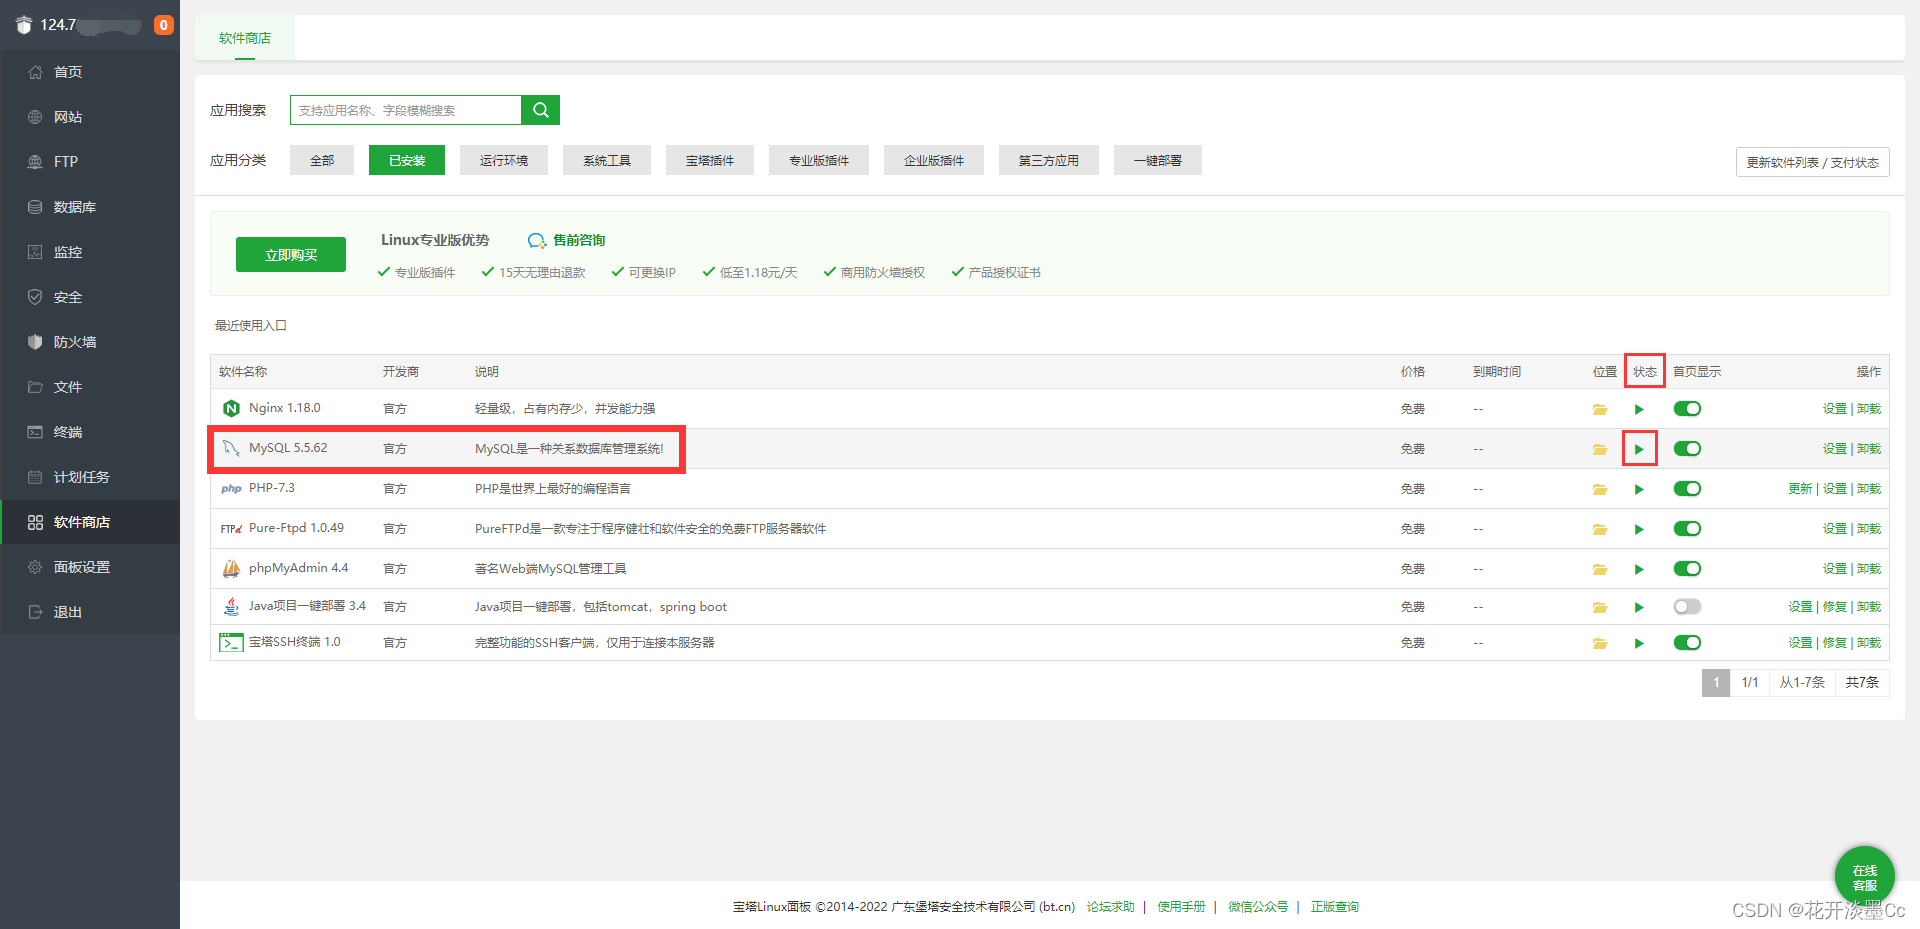
Task: Click 更新 for PHP-7.3
Action: [x=1800, y=489]
